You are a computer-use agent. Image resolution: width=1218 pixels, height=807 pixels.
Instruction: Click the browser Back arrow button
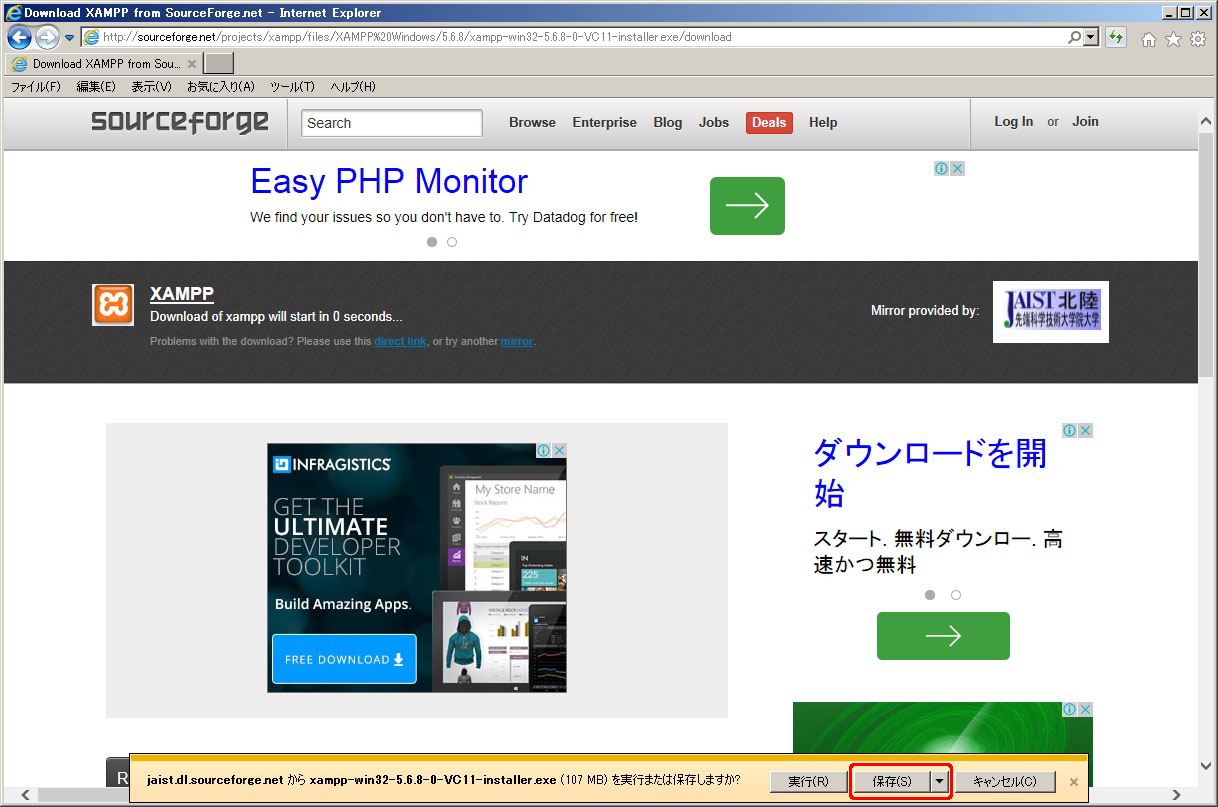coord(19,38)
